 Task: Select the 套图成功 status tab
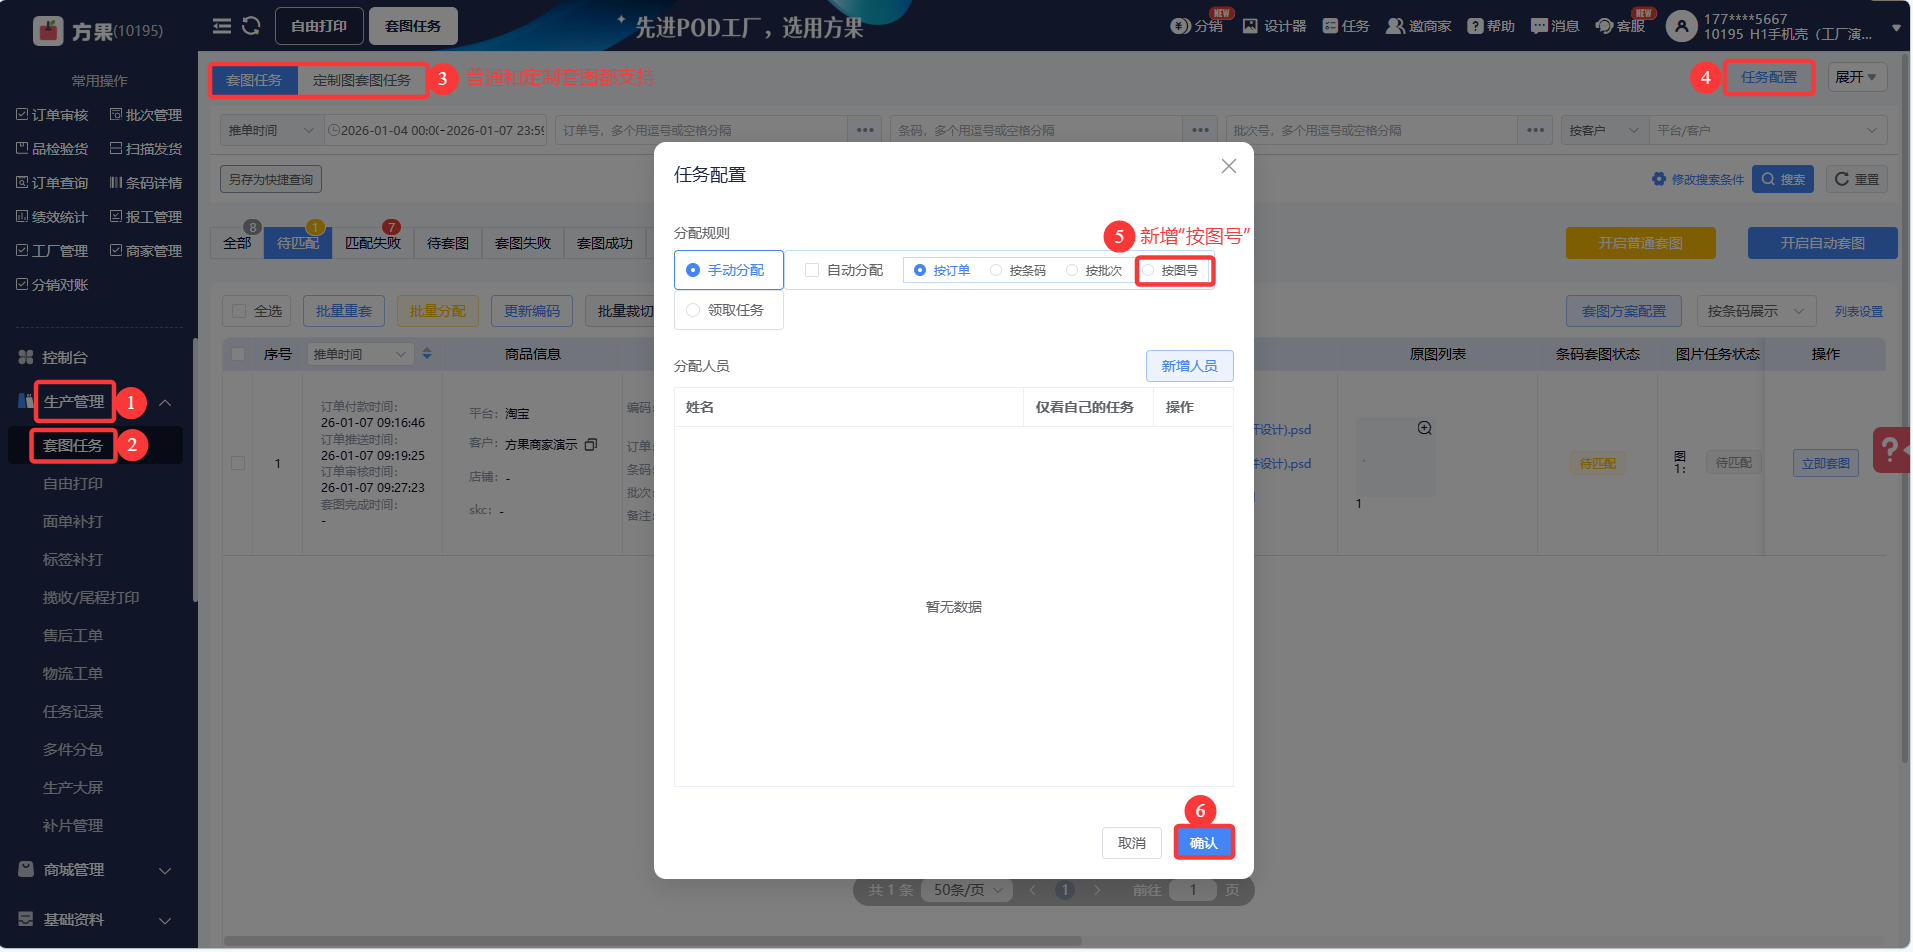(605, 243)
